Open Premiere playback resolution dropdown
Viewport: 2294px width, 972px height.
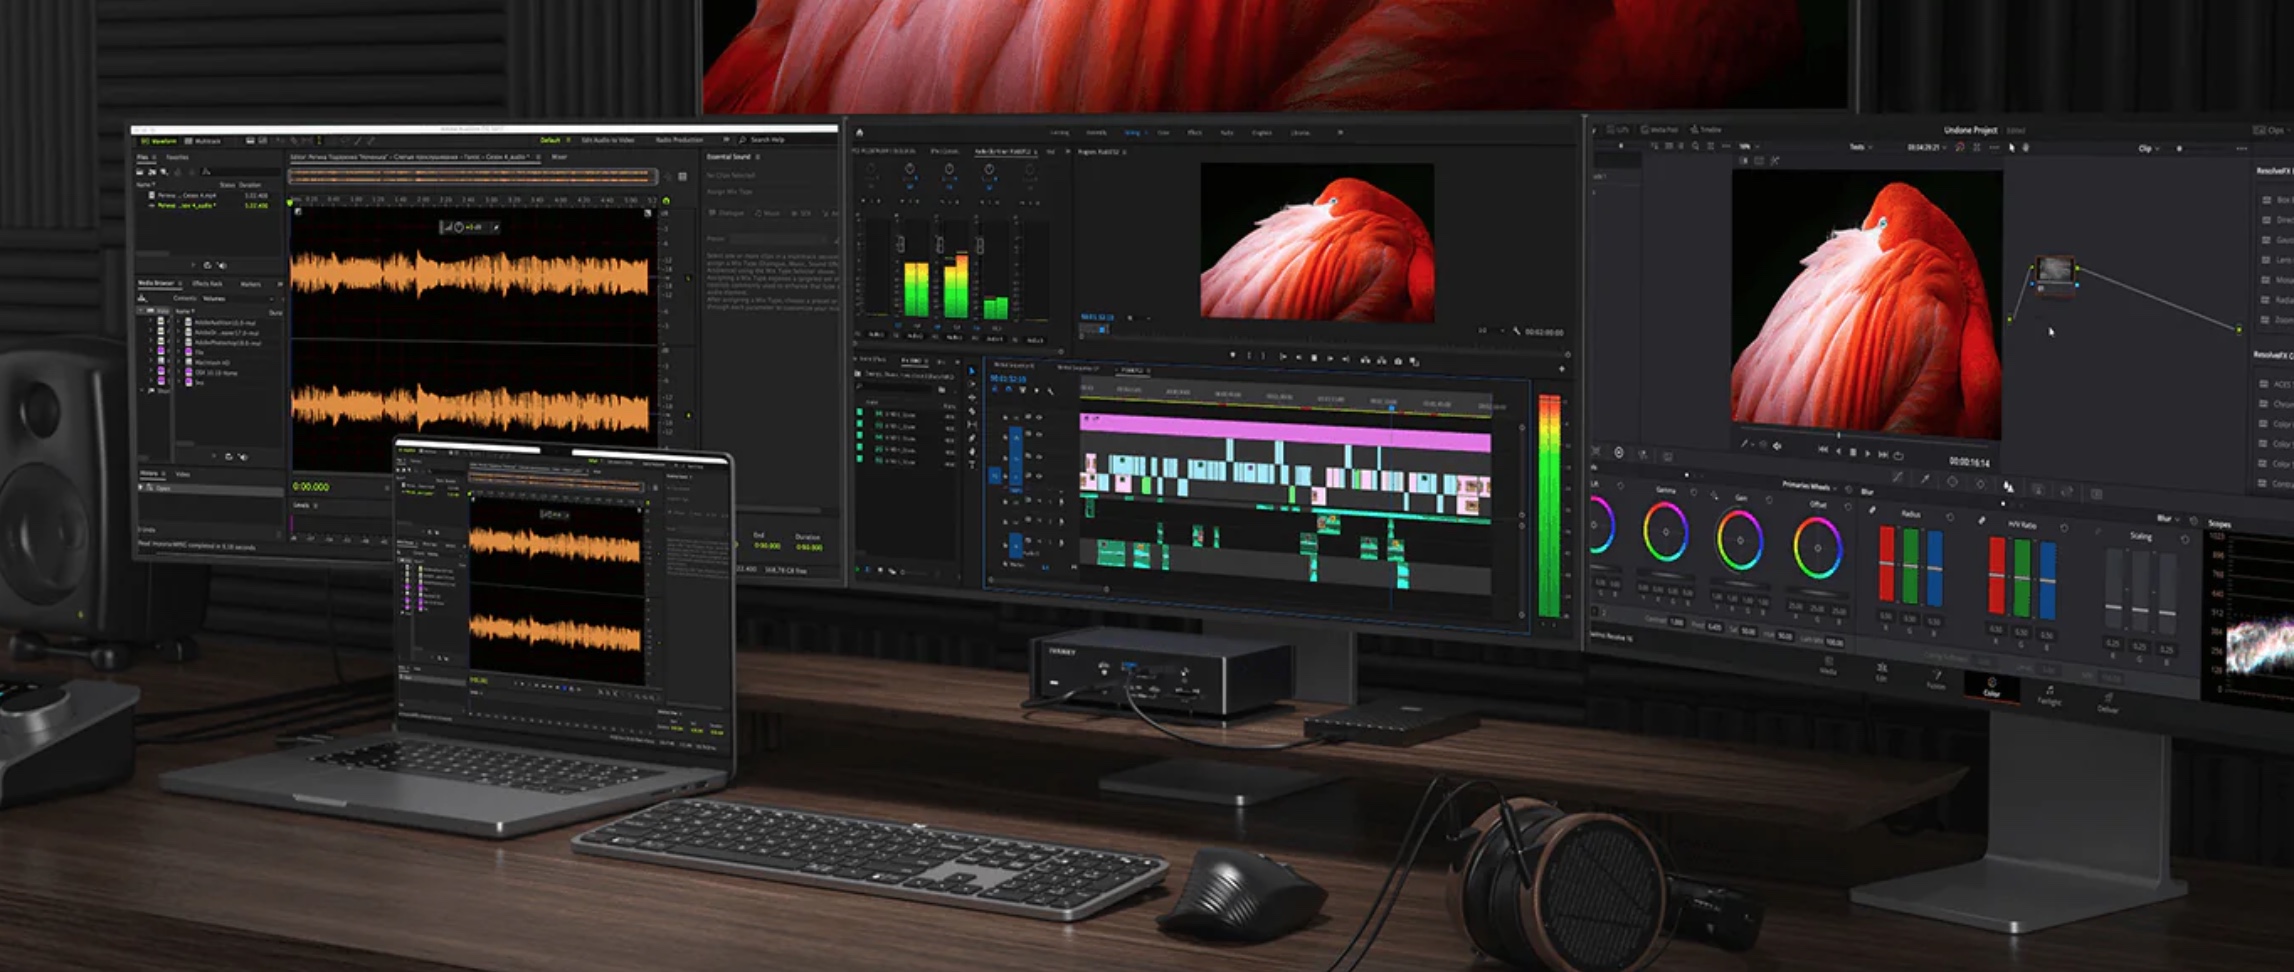pyautogui.click(x=1490, y=331)
